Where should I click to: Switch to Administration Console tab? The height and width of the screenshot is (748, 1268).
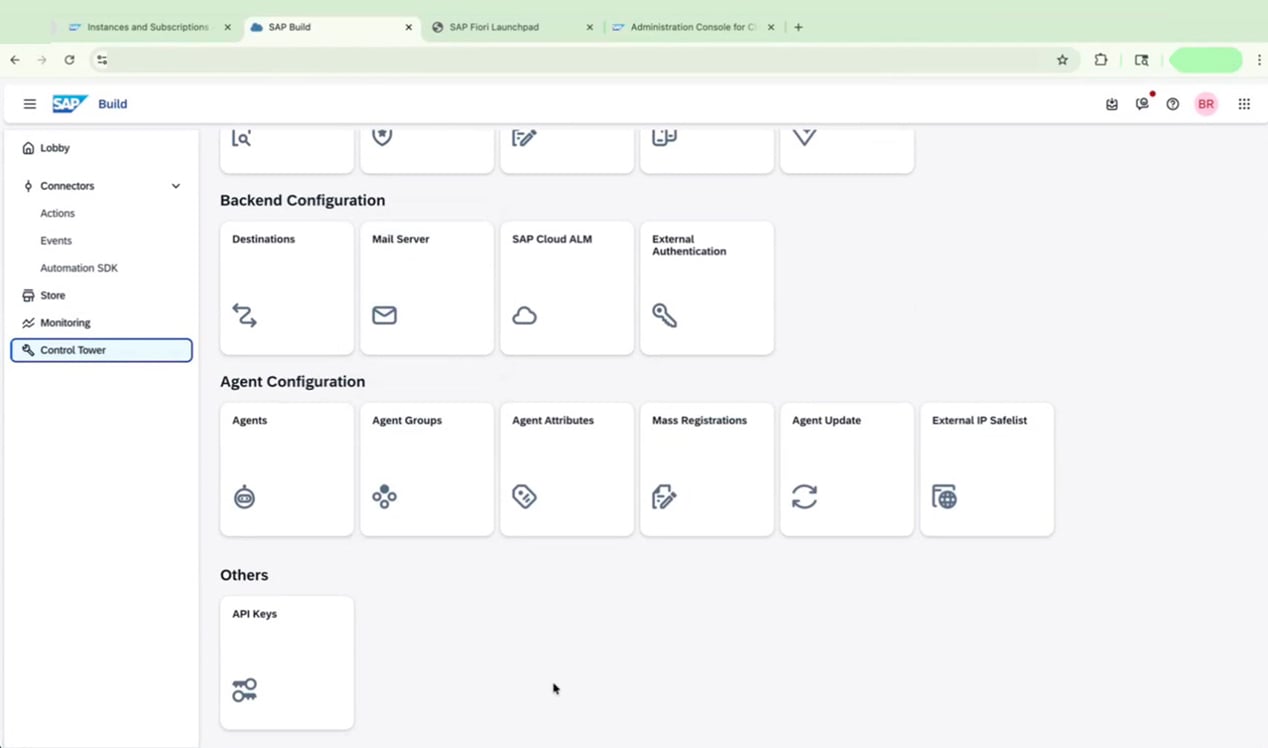[x=694, y=27]
